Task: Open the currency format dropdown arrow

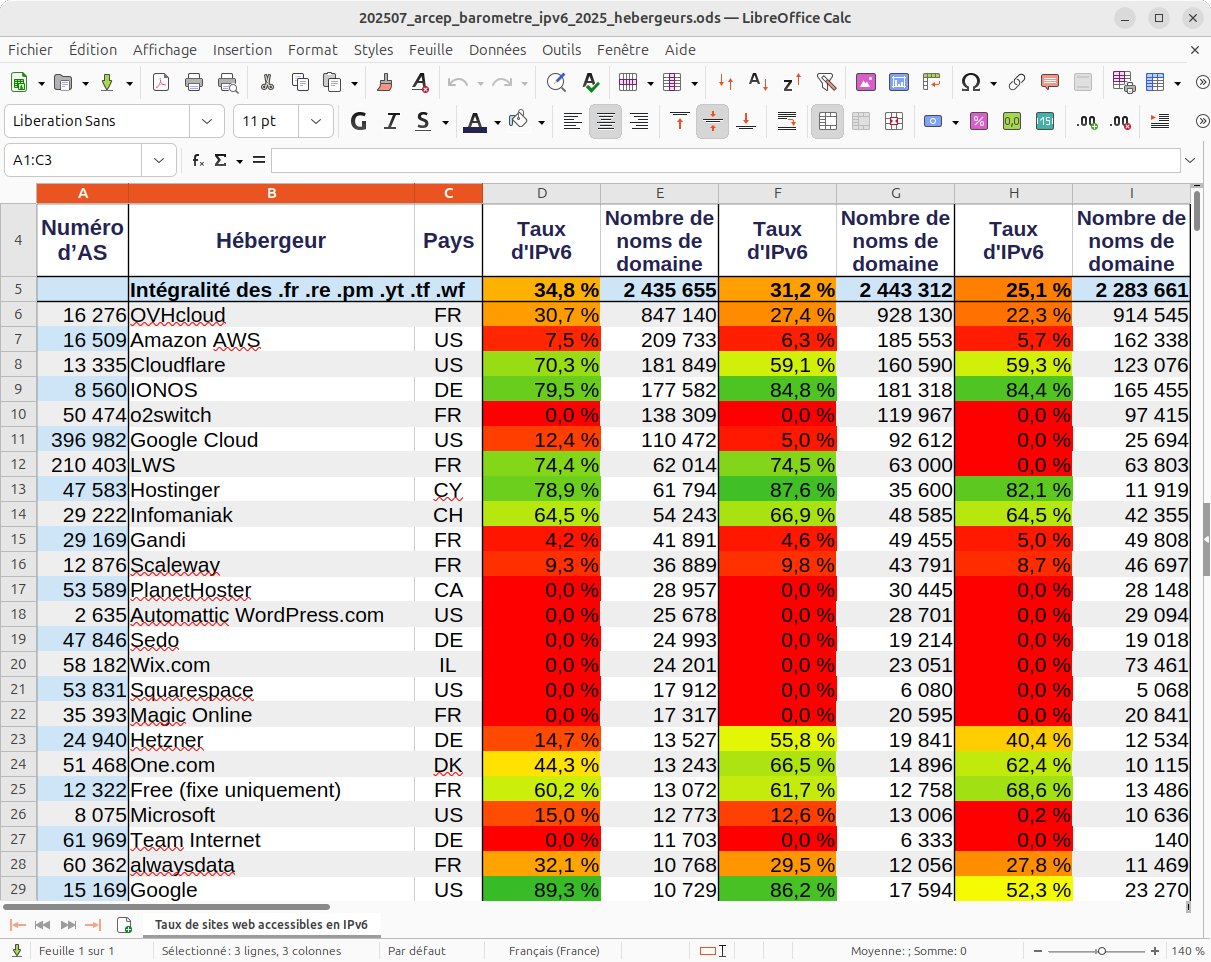Action: click(955, 122)
